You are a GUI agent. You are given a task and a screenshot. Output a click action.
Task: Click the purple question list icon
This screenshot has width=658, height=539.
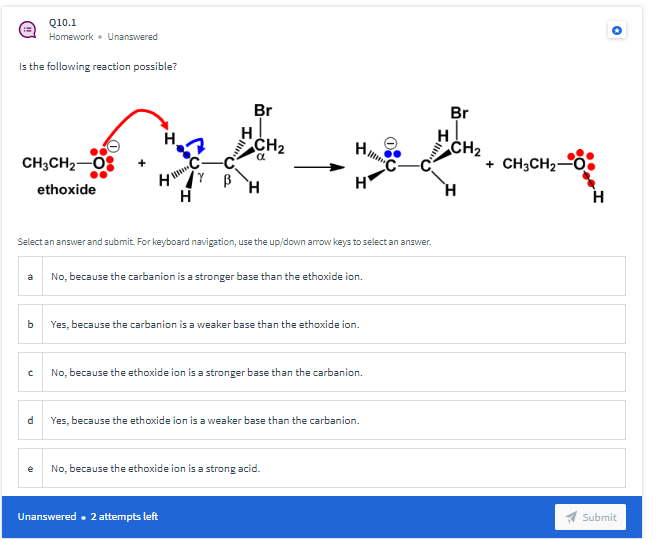coord(27,30)
